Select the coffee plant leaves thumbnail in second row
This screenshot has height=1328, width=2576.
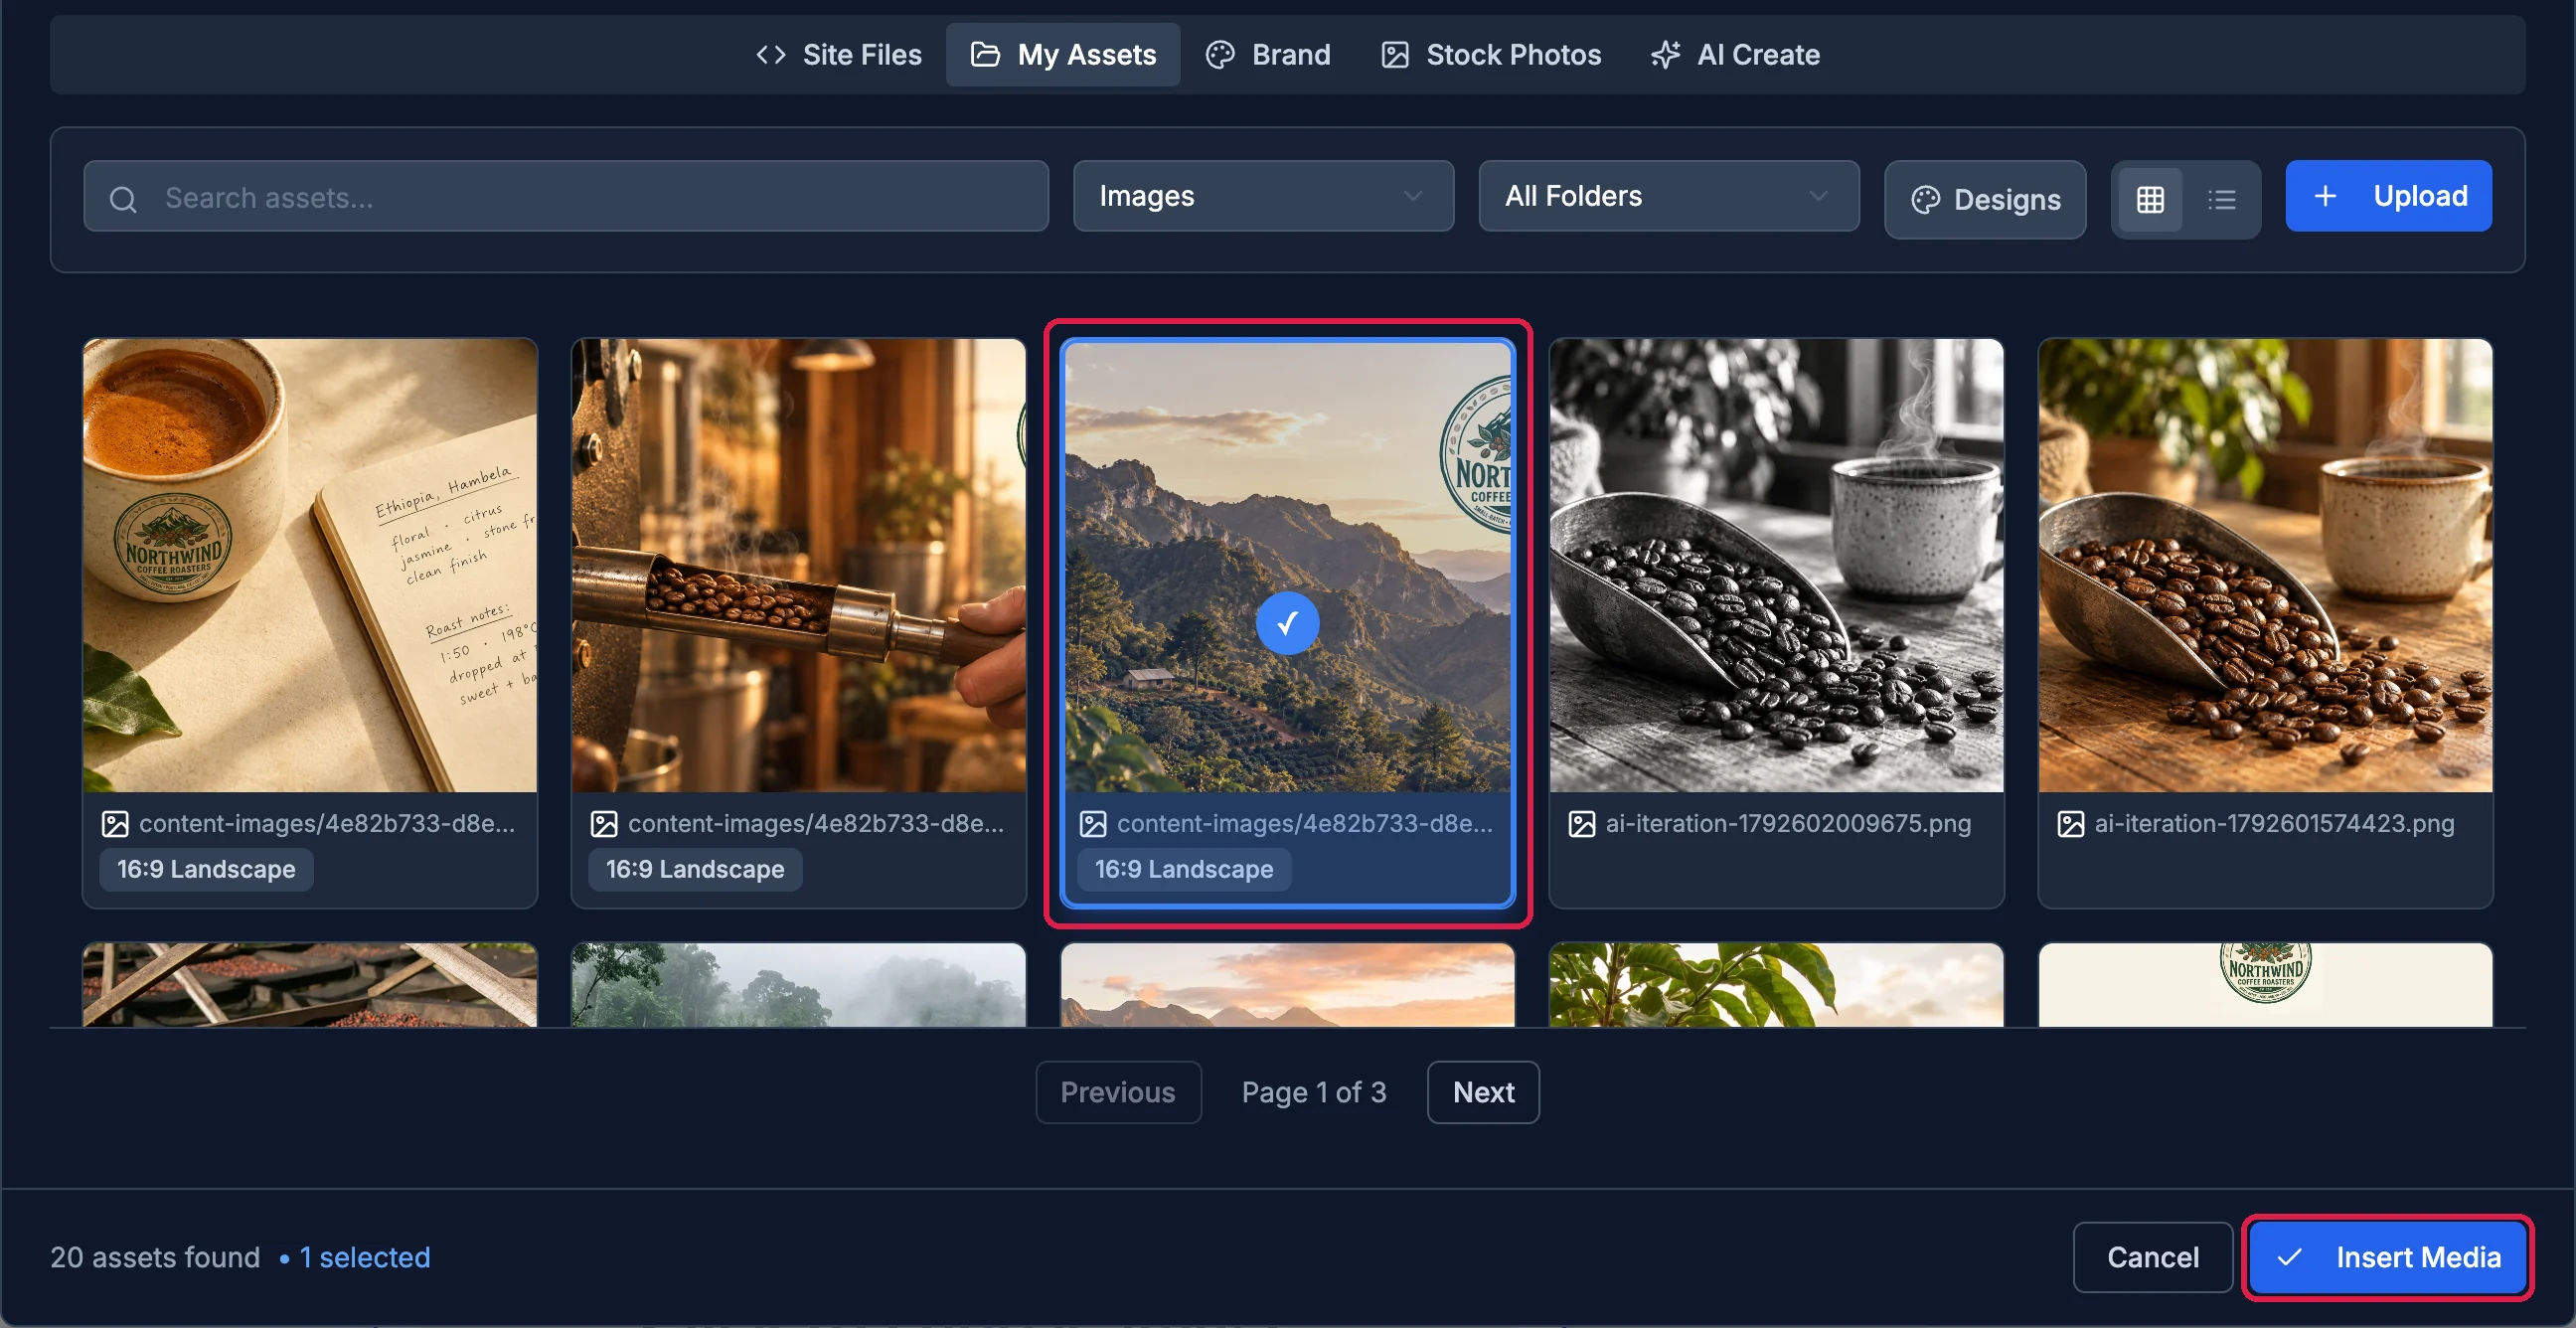tap(1776, 985)
